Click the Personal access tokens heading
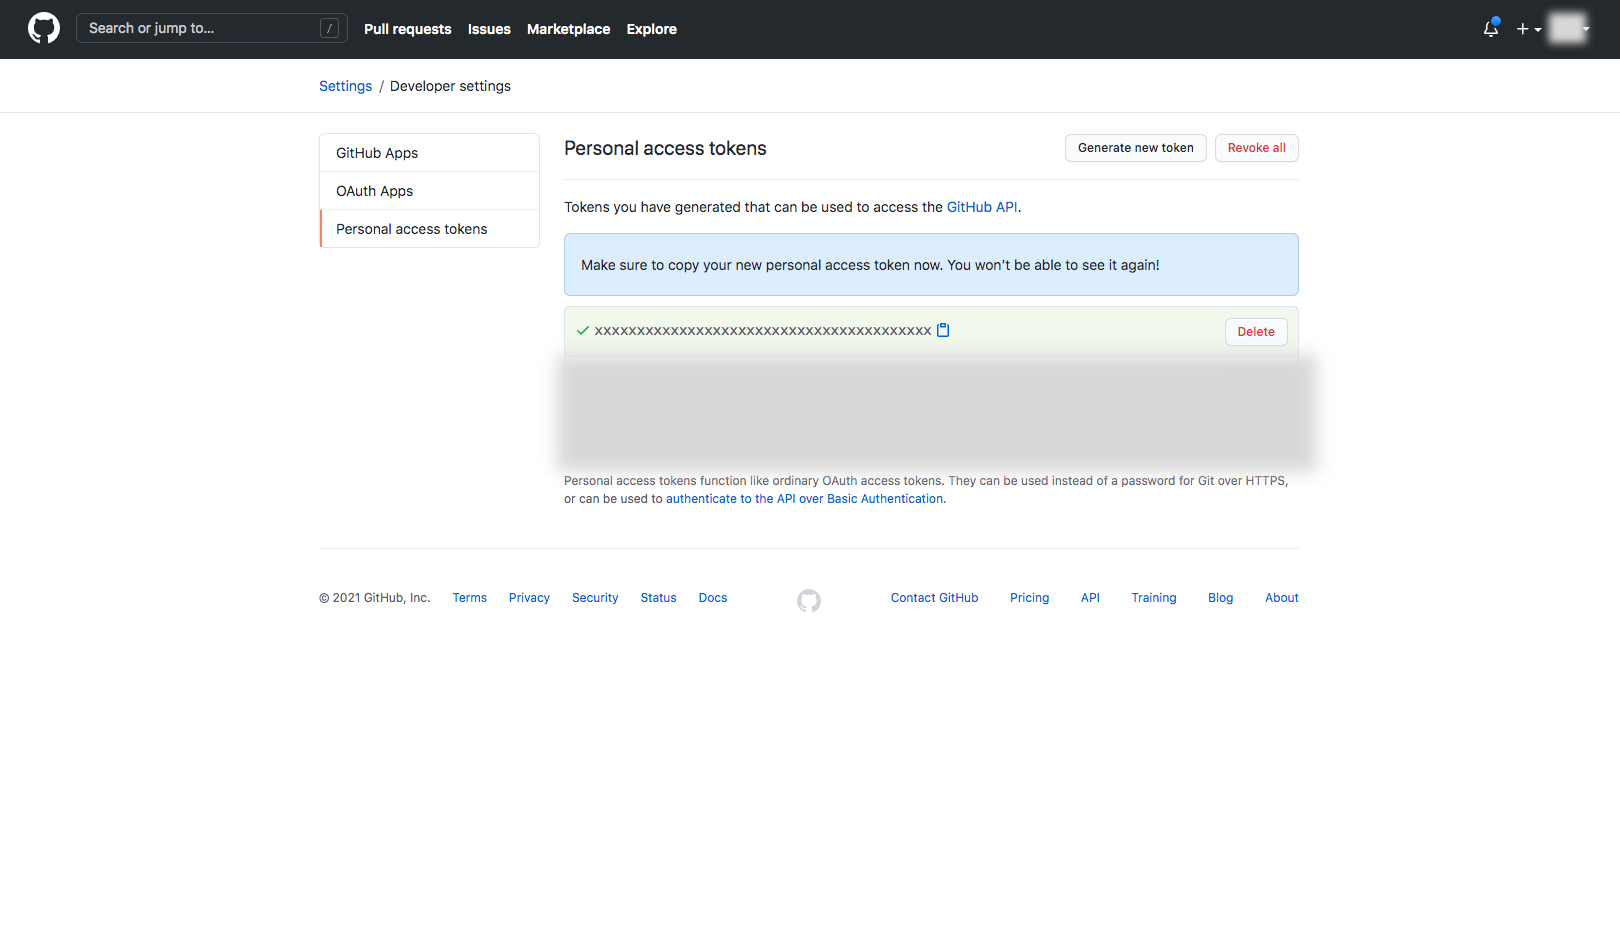The height and width of the screenshot is (943, 1620). (665, 148)
